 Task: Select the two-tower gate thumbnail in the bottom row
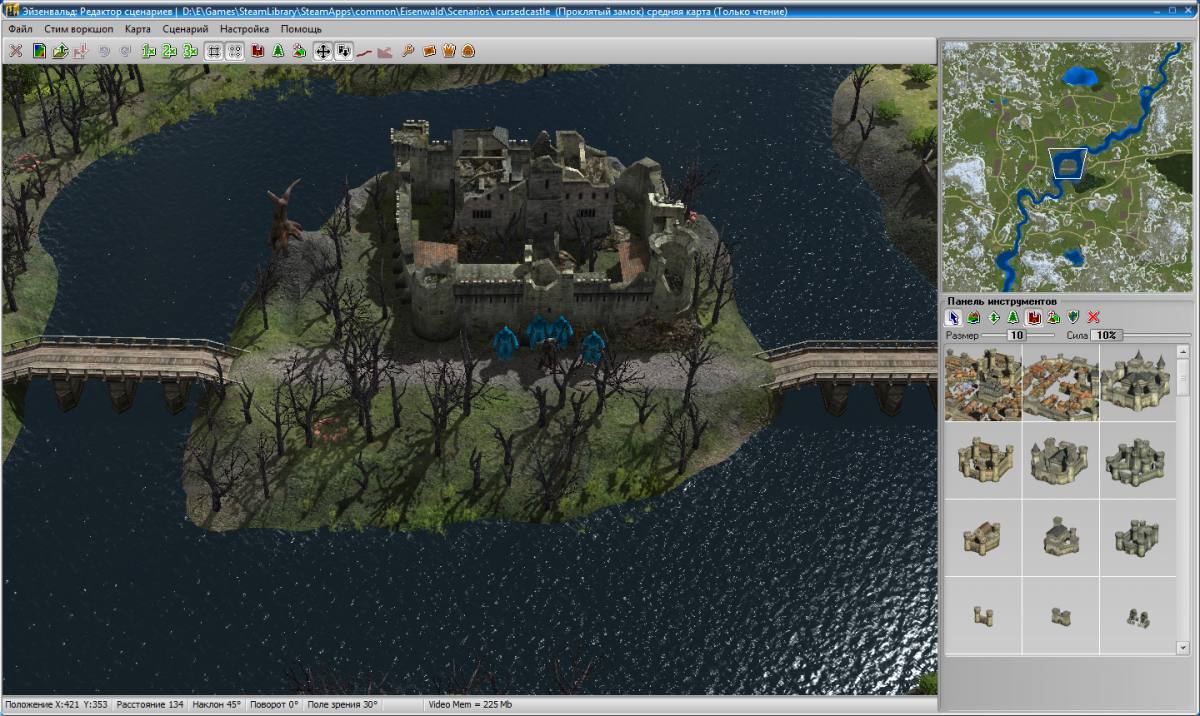point(983,616)
